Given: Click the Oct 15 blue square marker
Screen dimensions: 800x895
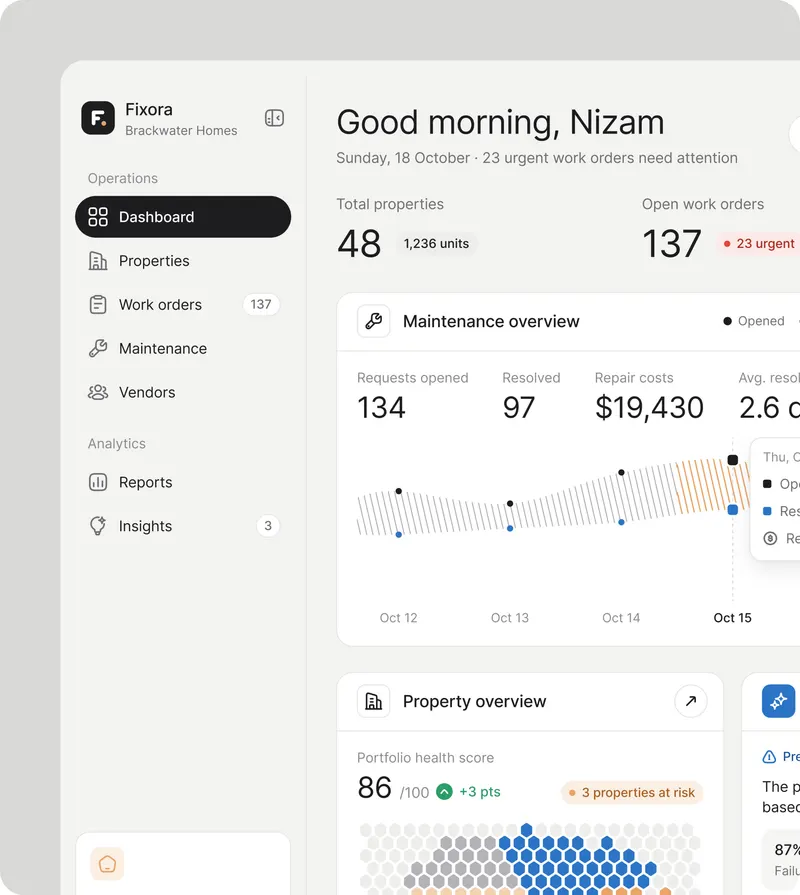Looking at the screenshot, I should 733,510.
